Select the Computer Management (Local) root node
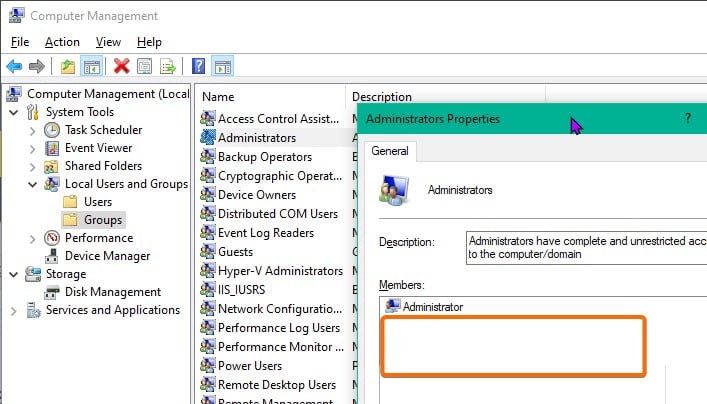This screenshot has height=404, width=707. tap(108, 94)
